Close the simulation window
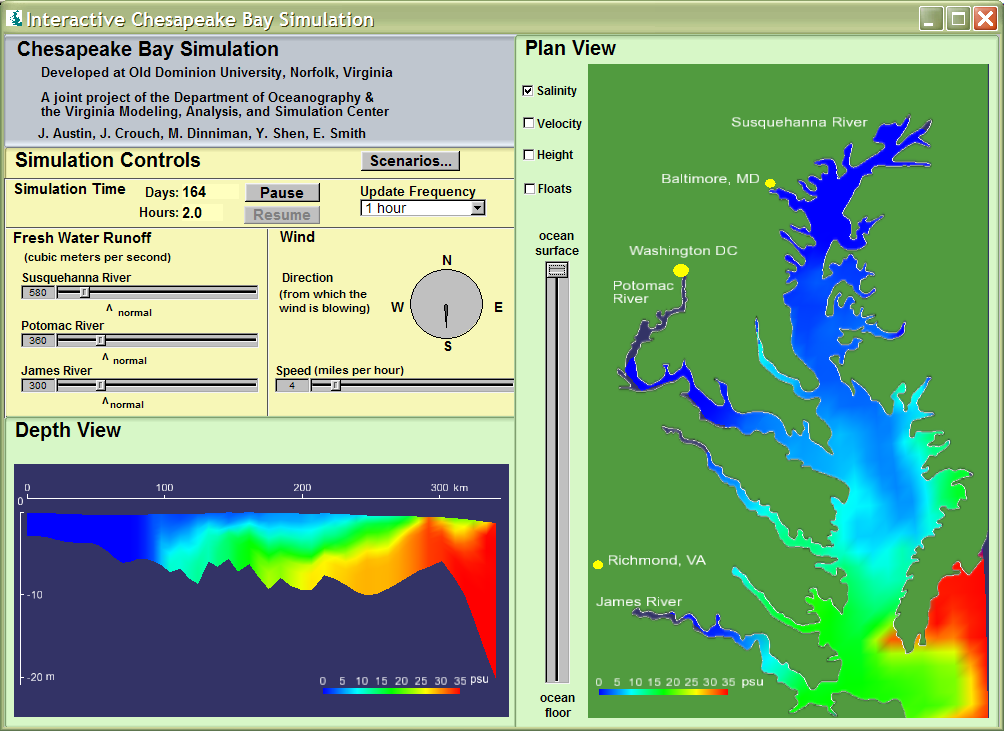 (985, 19)
